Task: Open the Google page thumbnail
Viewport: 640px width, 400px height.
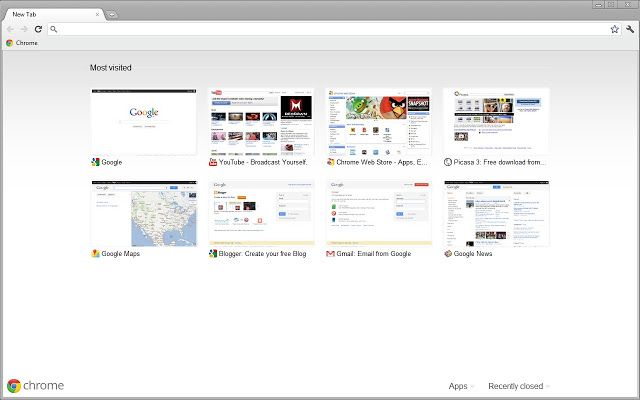Action: [x=144, y=122]
